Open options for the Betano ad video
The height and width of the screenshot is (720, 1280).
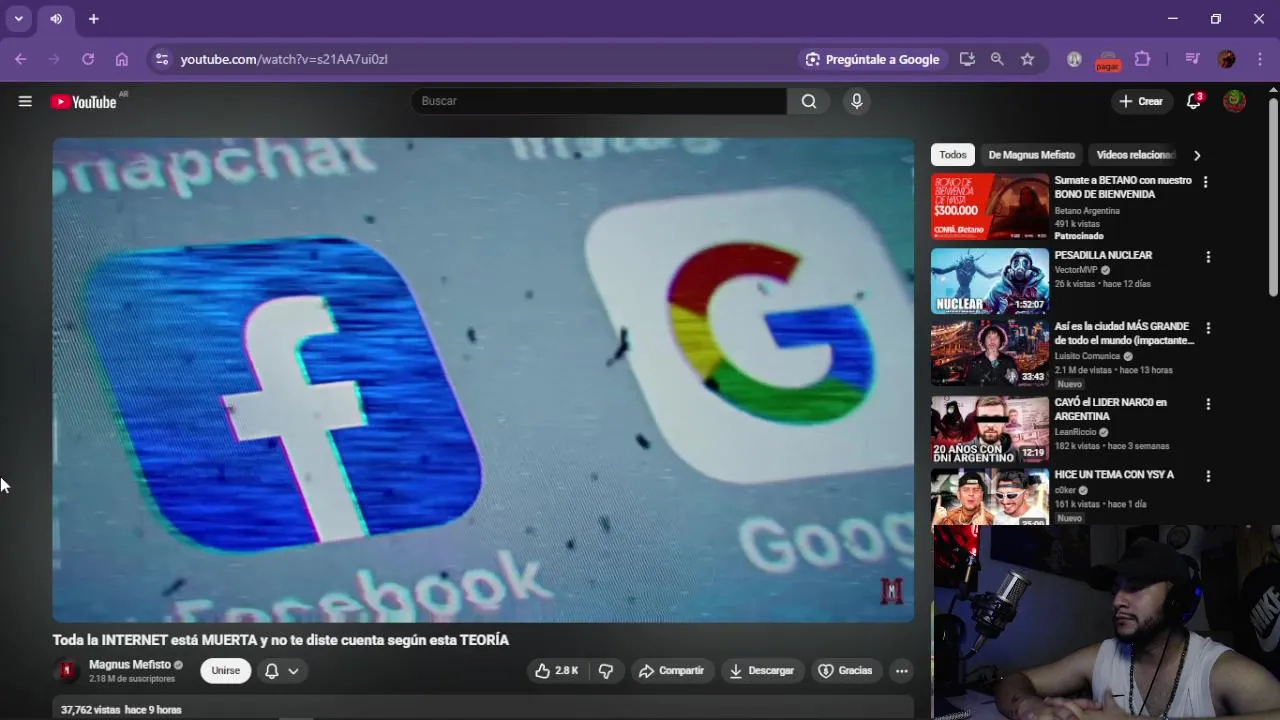[x=1205, y=182]
